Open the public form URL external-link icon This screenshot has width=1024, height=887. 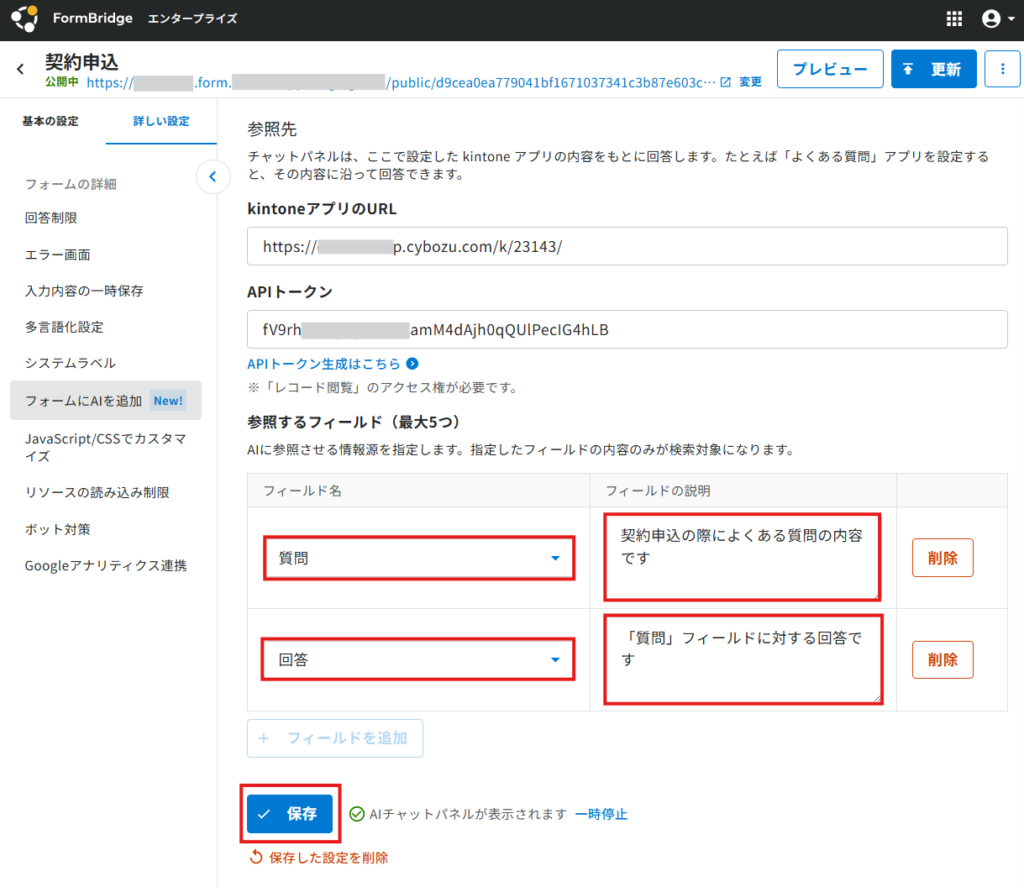pos(725,82)
